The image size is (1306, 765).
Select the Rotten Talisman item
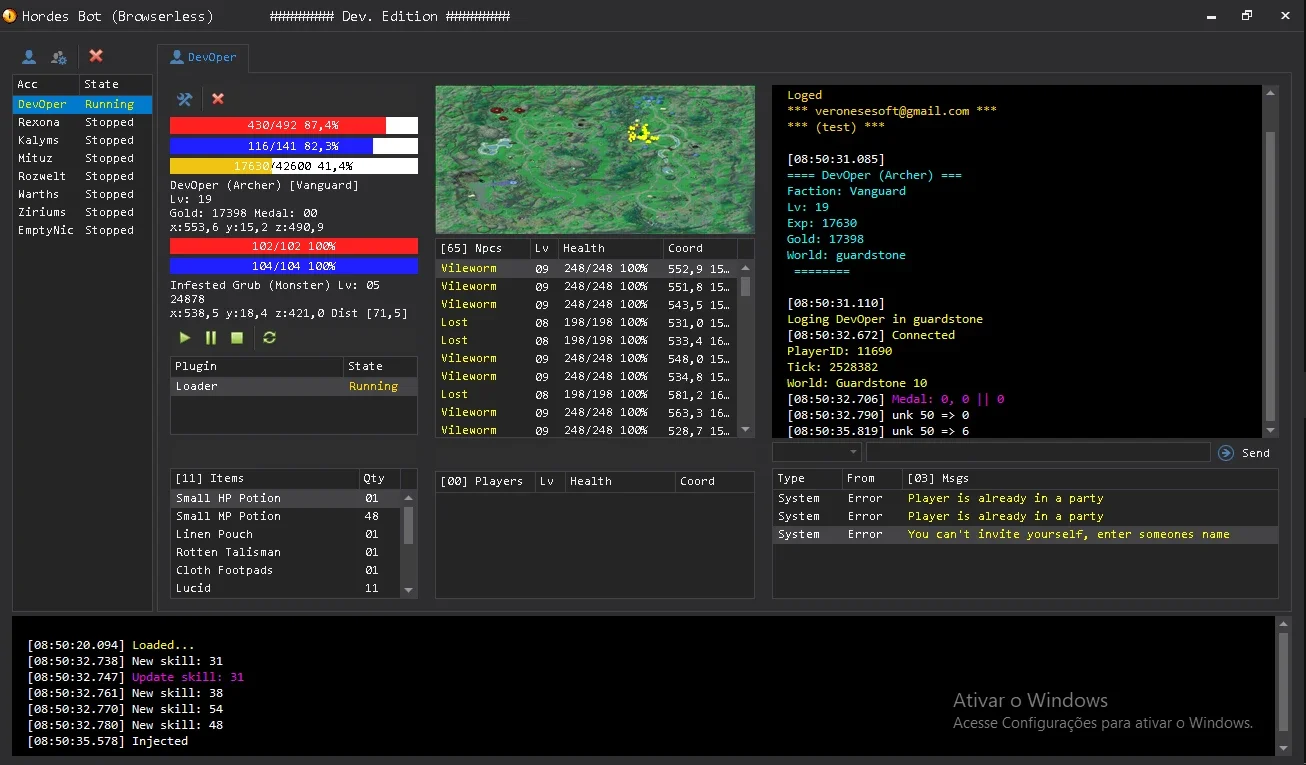[286, 552]
